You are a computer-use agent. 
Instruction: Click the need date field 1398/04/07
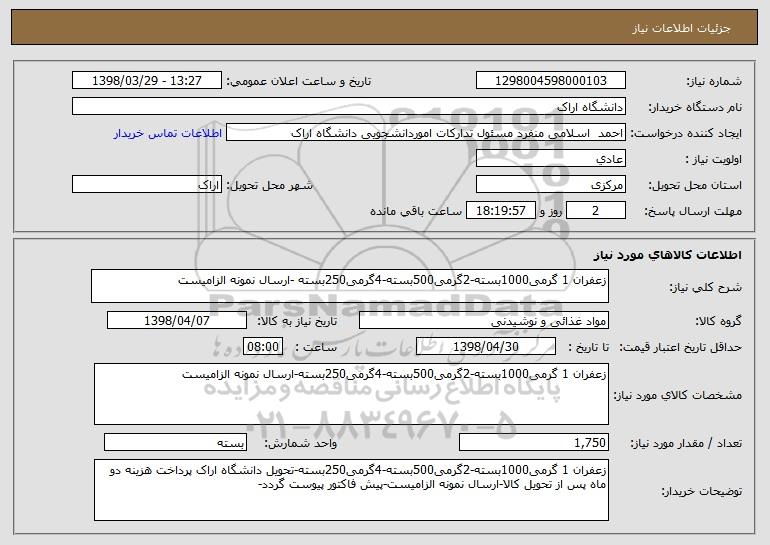coord(177,321)
